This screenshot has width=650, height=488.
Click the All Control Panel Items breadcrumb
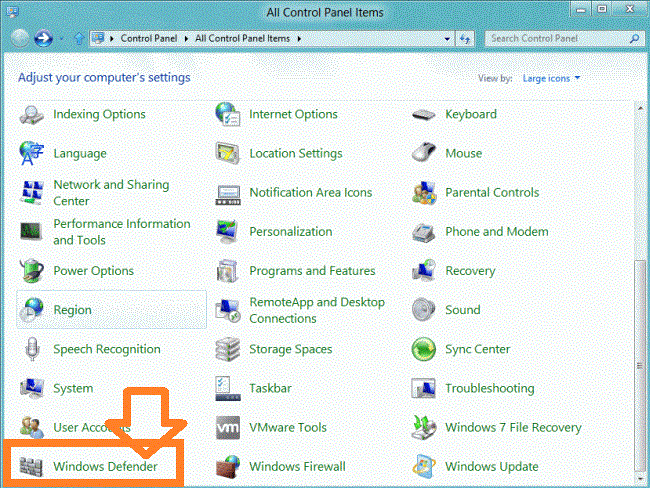point(243,39)
